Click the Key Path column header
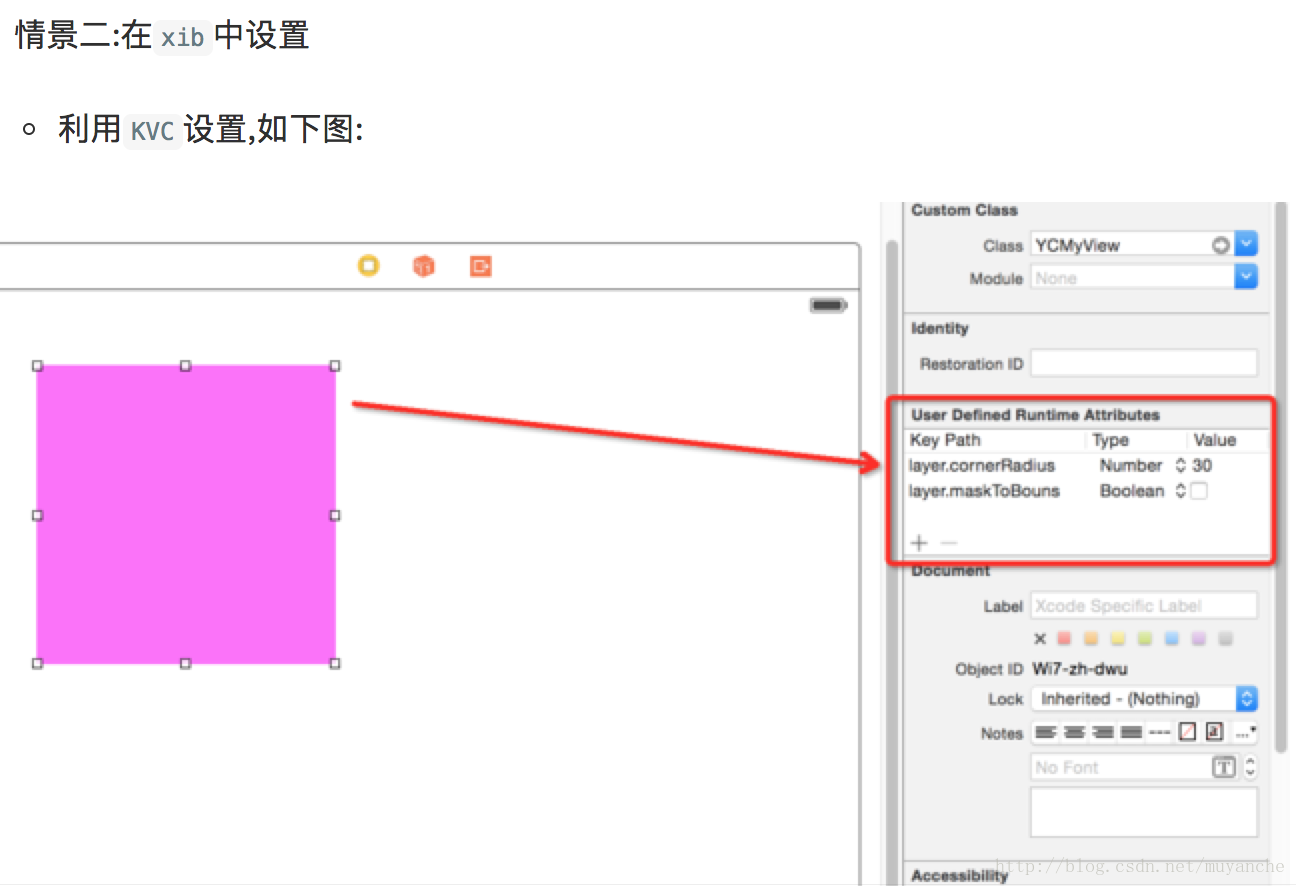This screenshot has height=886, width=1296. click(x=945, y=440)
